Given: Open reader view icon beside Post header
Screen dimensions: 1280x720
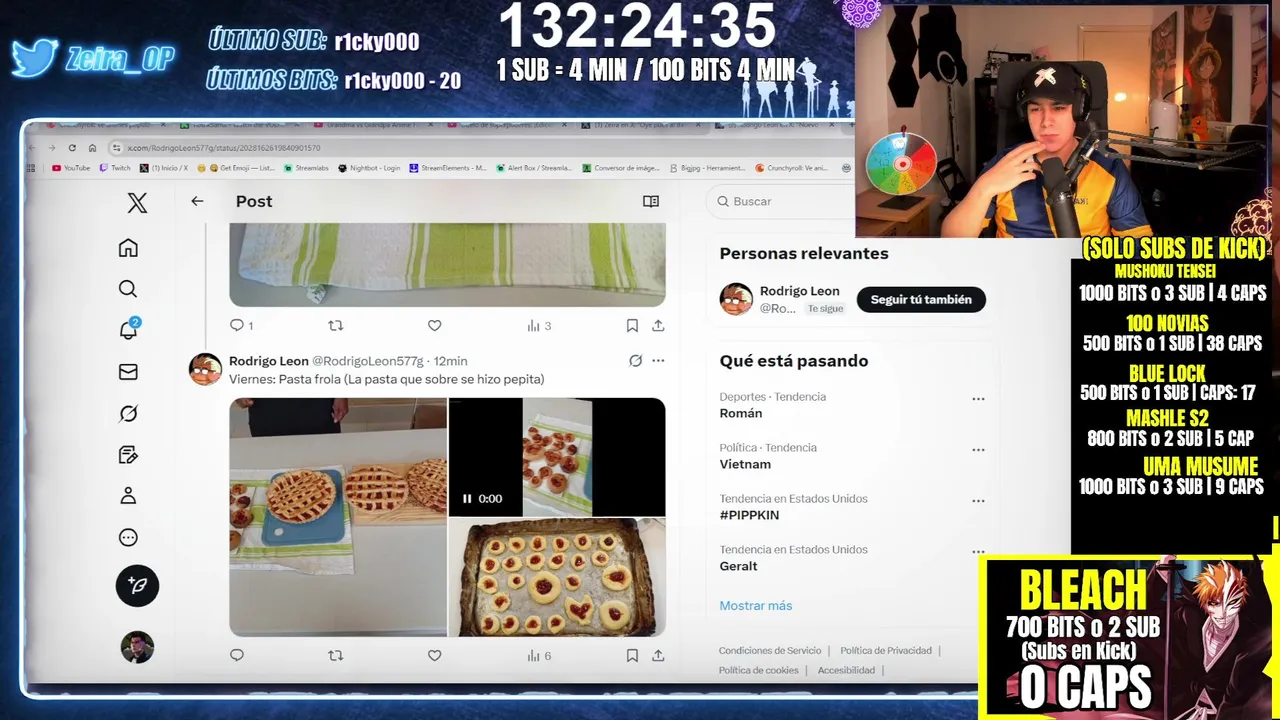Looking at the screenshot, I should pos(651,201).
